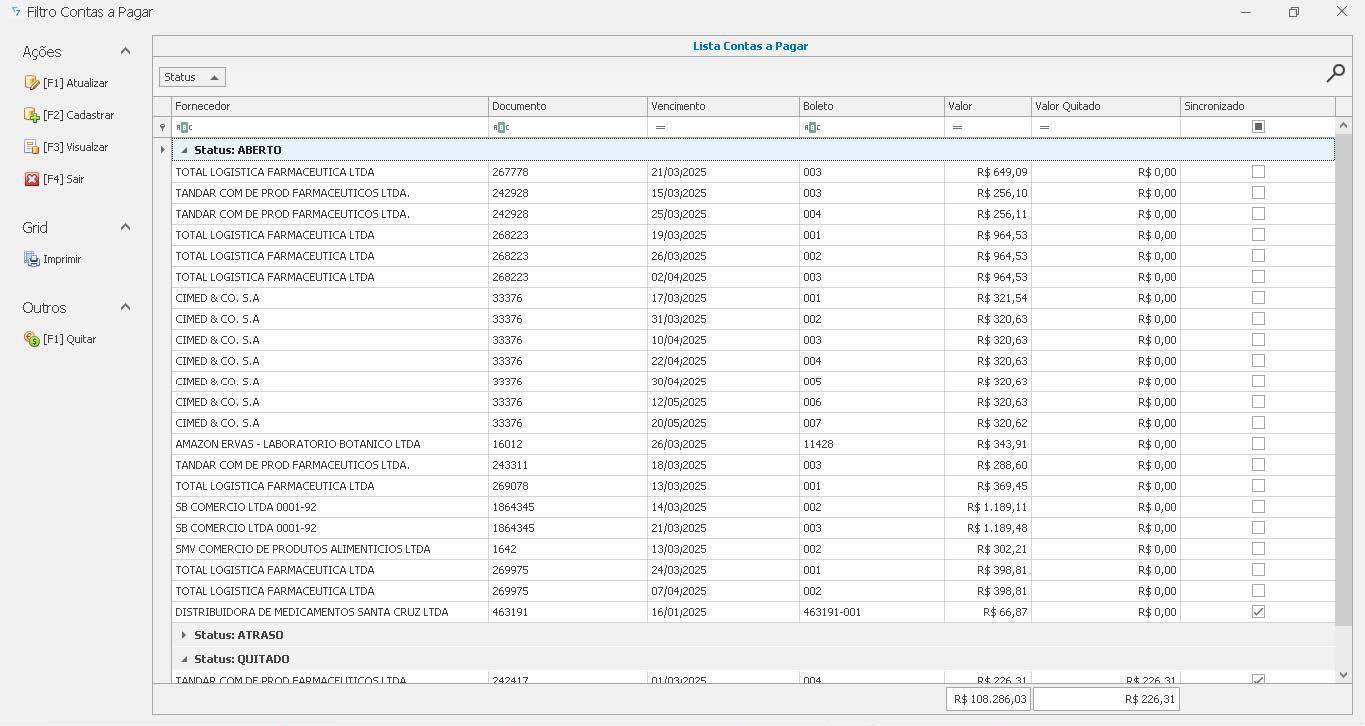Image resolution: width=1365 pixels, height=726 pixels.
Task: Check Sincronizado for 1864345 boleto 002 row
Action: (x=1258, y=507)
